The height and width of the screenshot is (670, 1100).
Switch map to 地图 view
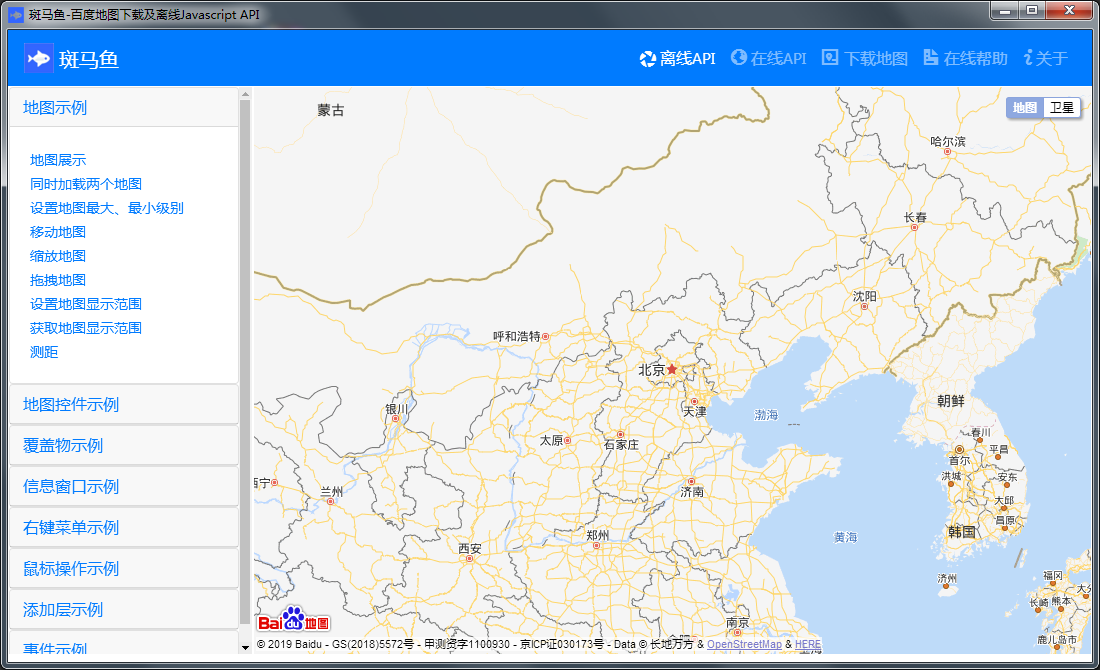pyautogui.click(x=1024, y=107)
